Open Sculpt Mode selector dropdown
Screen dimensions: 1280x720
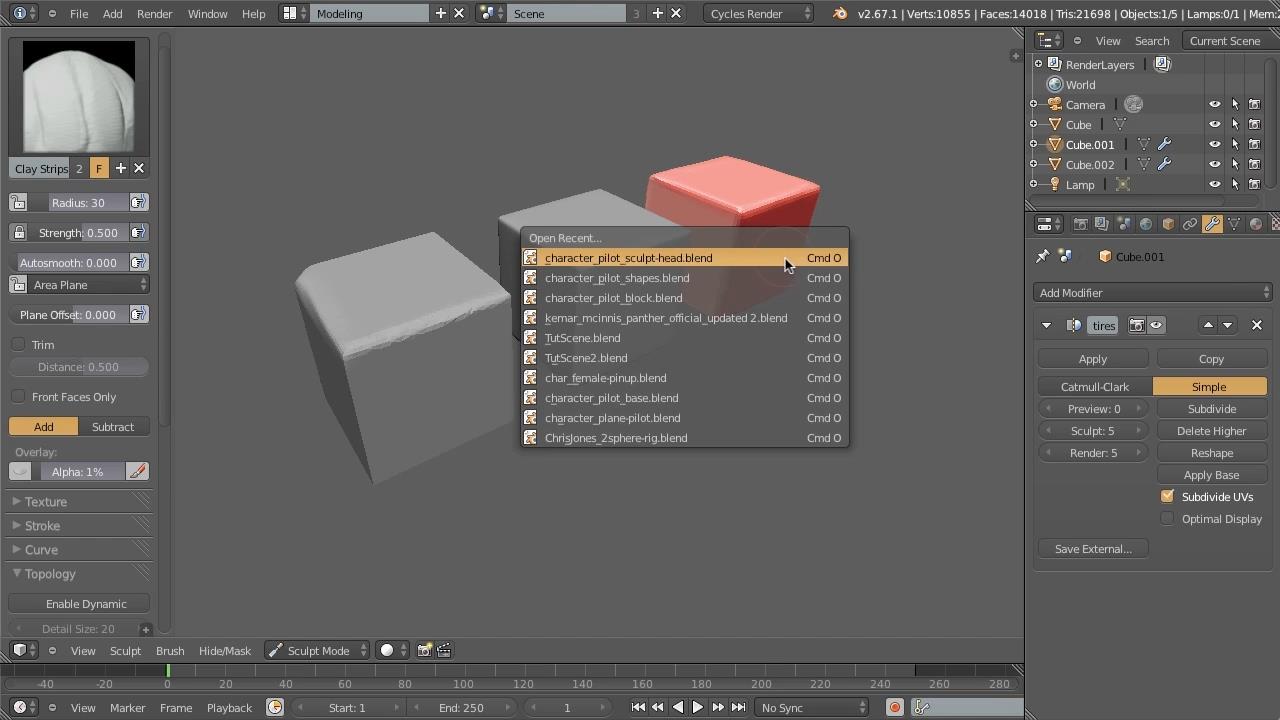(317, 650)
